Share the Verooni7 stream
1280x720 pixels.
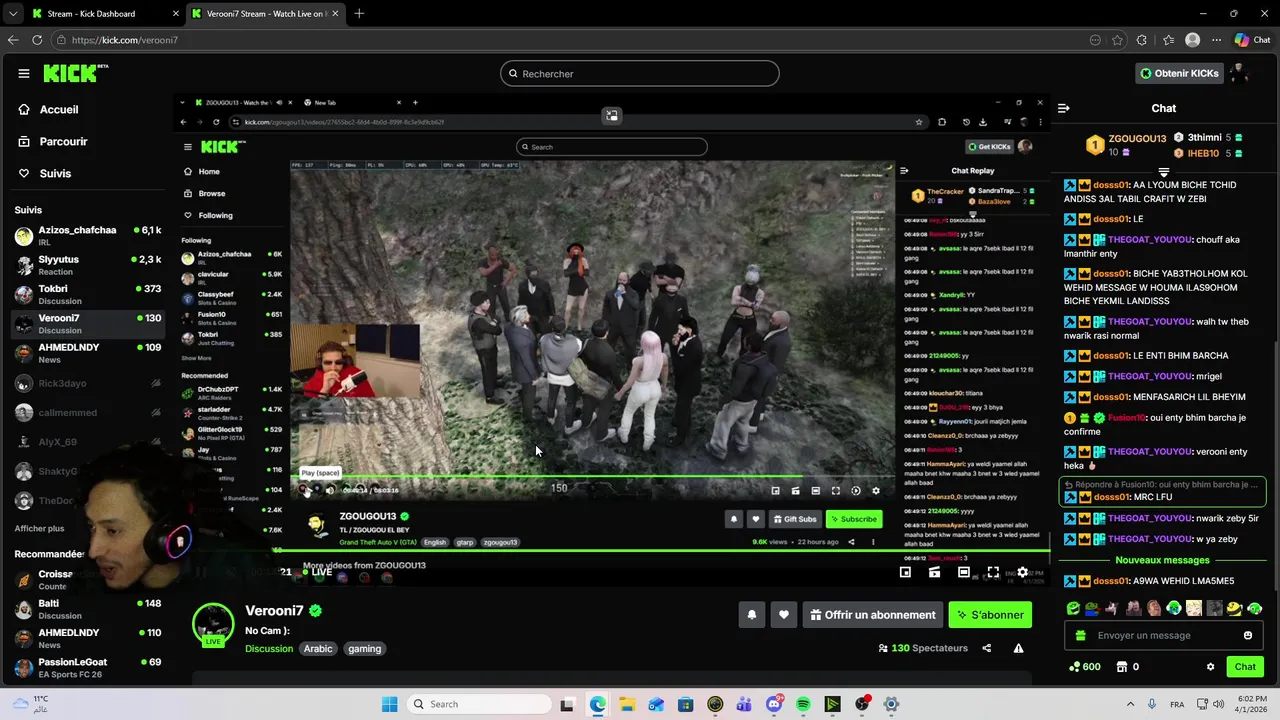click(986, 648)
